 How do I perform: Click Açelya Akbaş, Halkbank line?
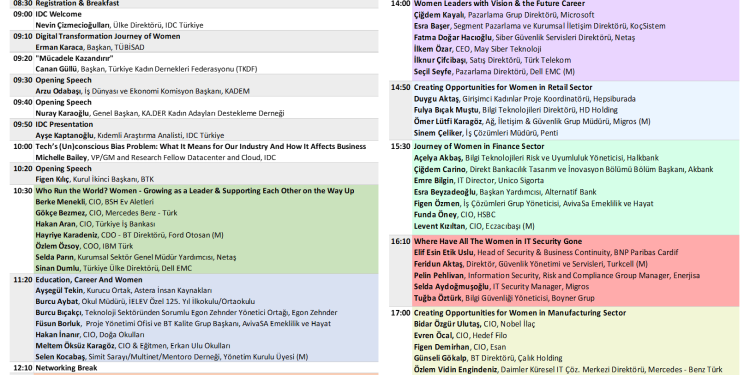[x=536, y=158]
